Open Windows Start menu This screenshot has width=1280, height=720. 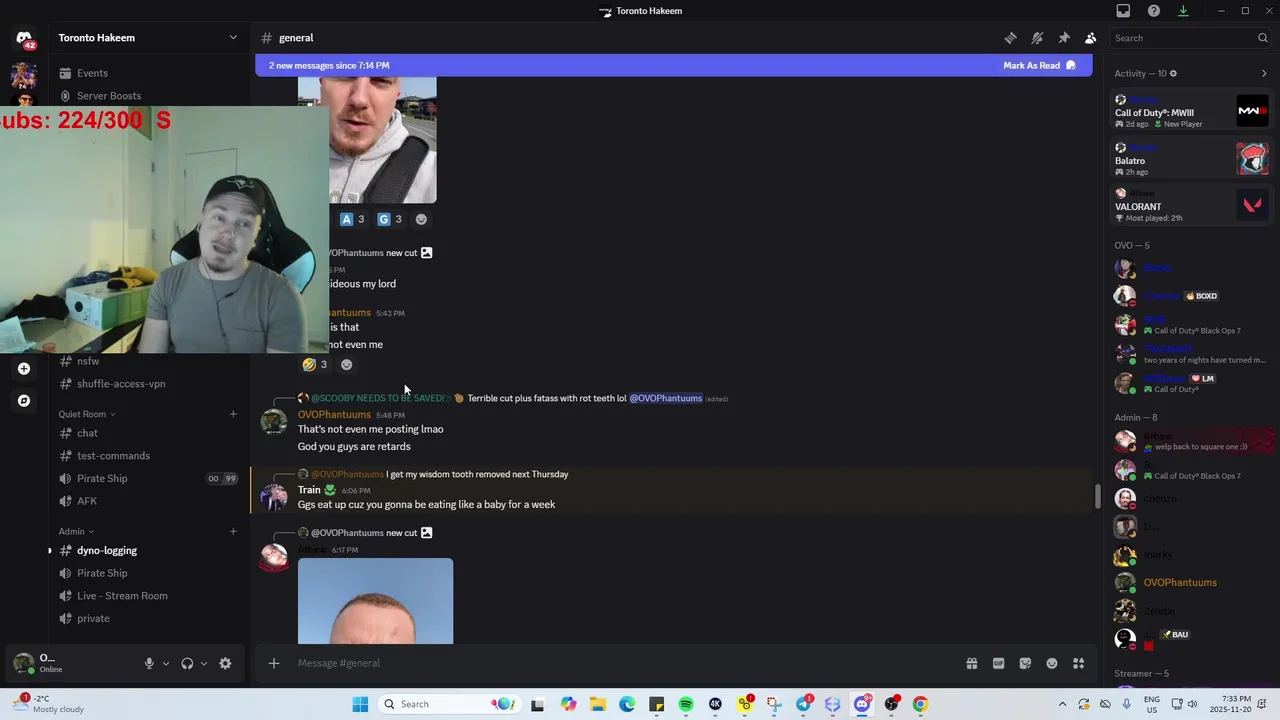(360, 704)
